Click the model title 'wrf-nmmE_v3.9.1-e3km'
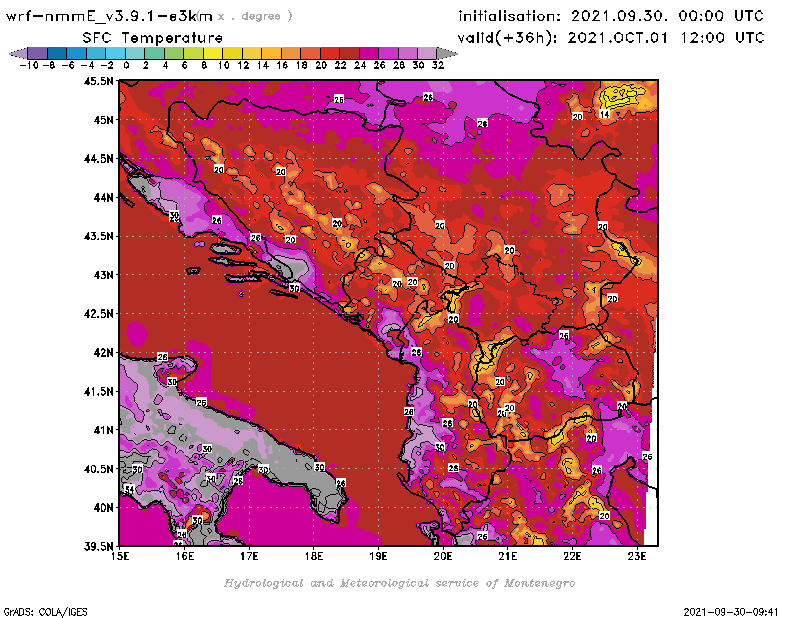The height and width of the screenshot is (618, 800). click(109, 16)
